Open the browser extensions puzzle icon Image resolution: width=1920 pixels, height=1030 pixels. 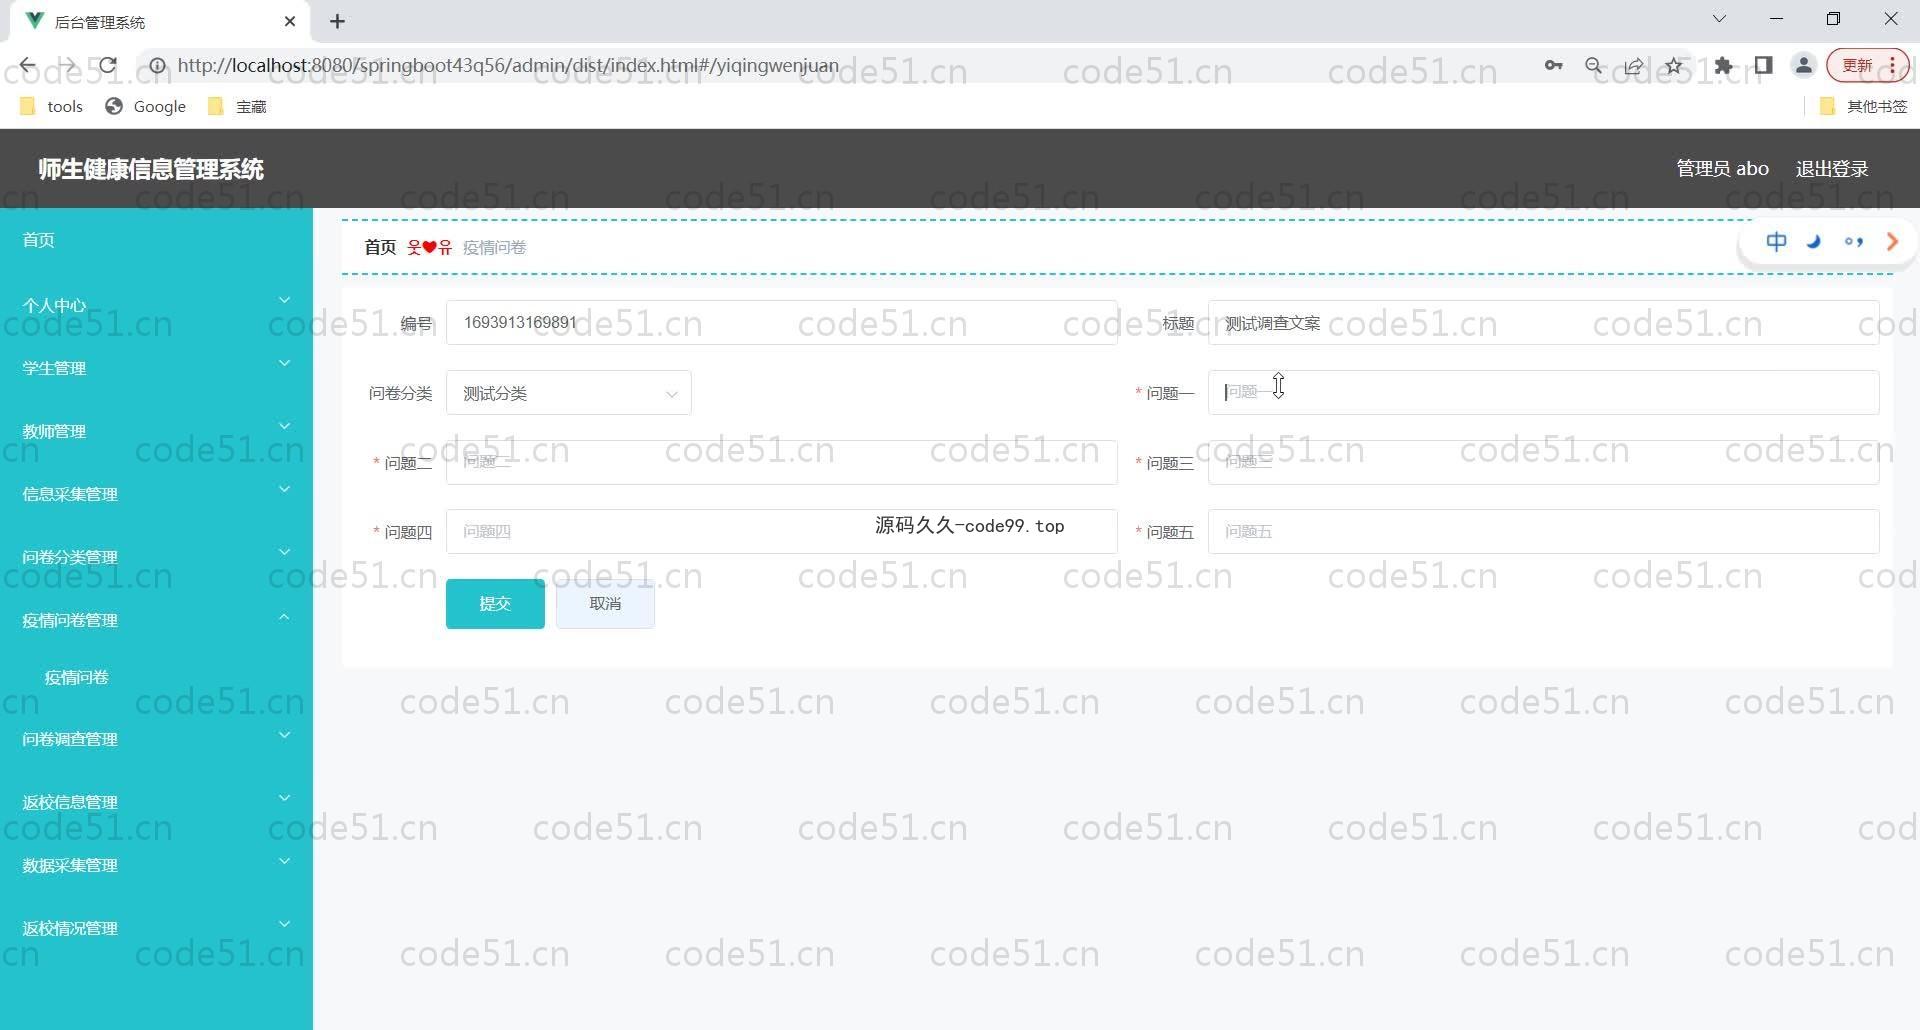pos(1723,66)
